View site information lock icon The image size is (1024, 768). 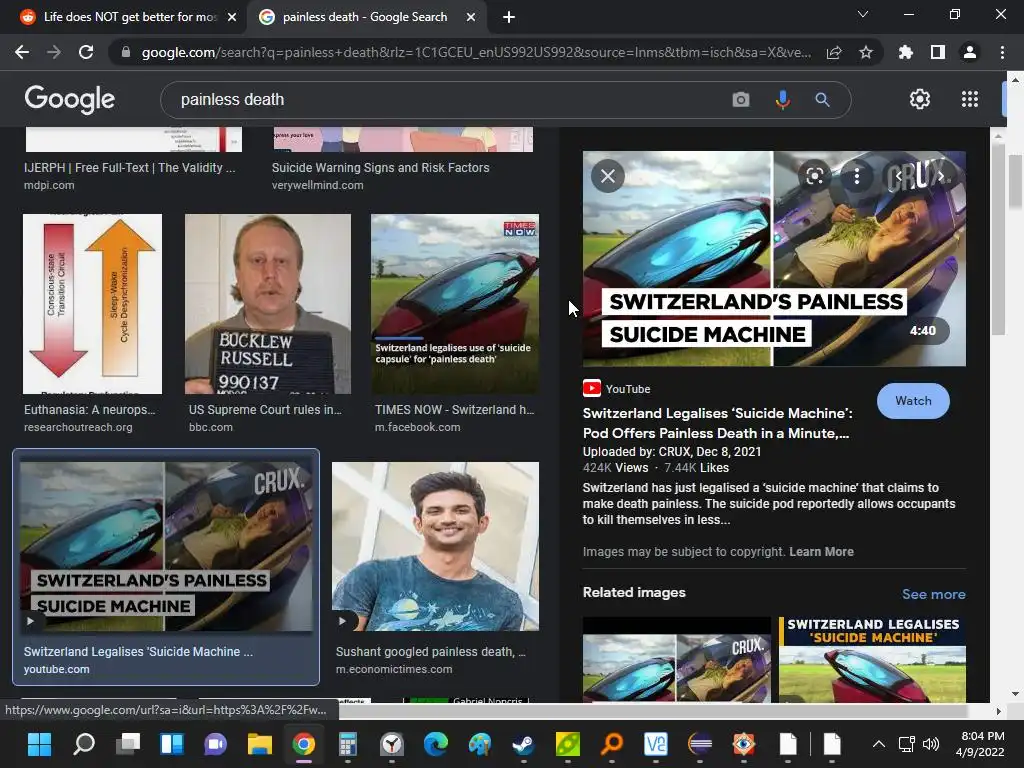point(126,52)
